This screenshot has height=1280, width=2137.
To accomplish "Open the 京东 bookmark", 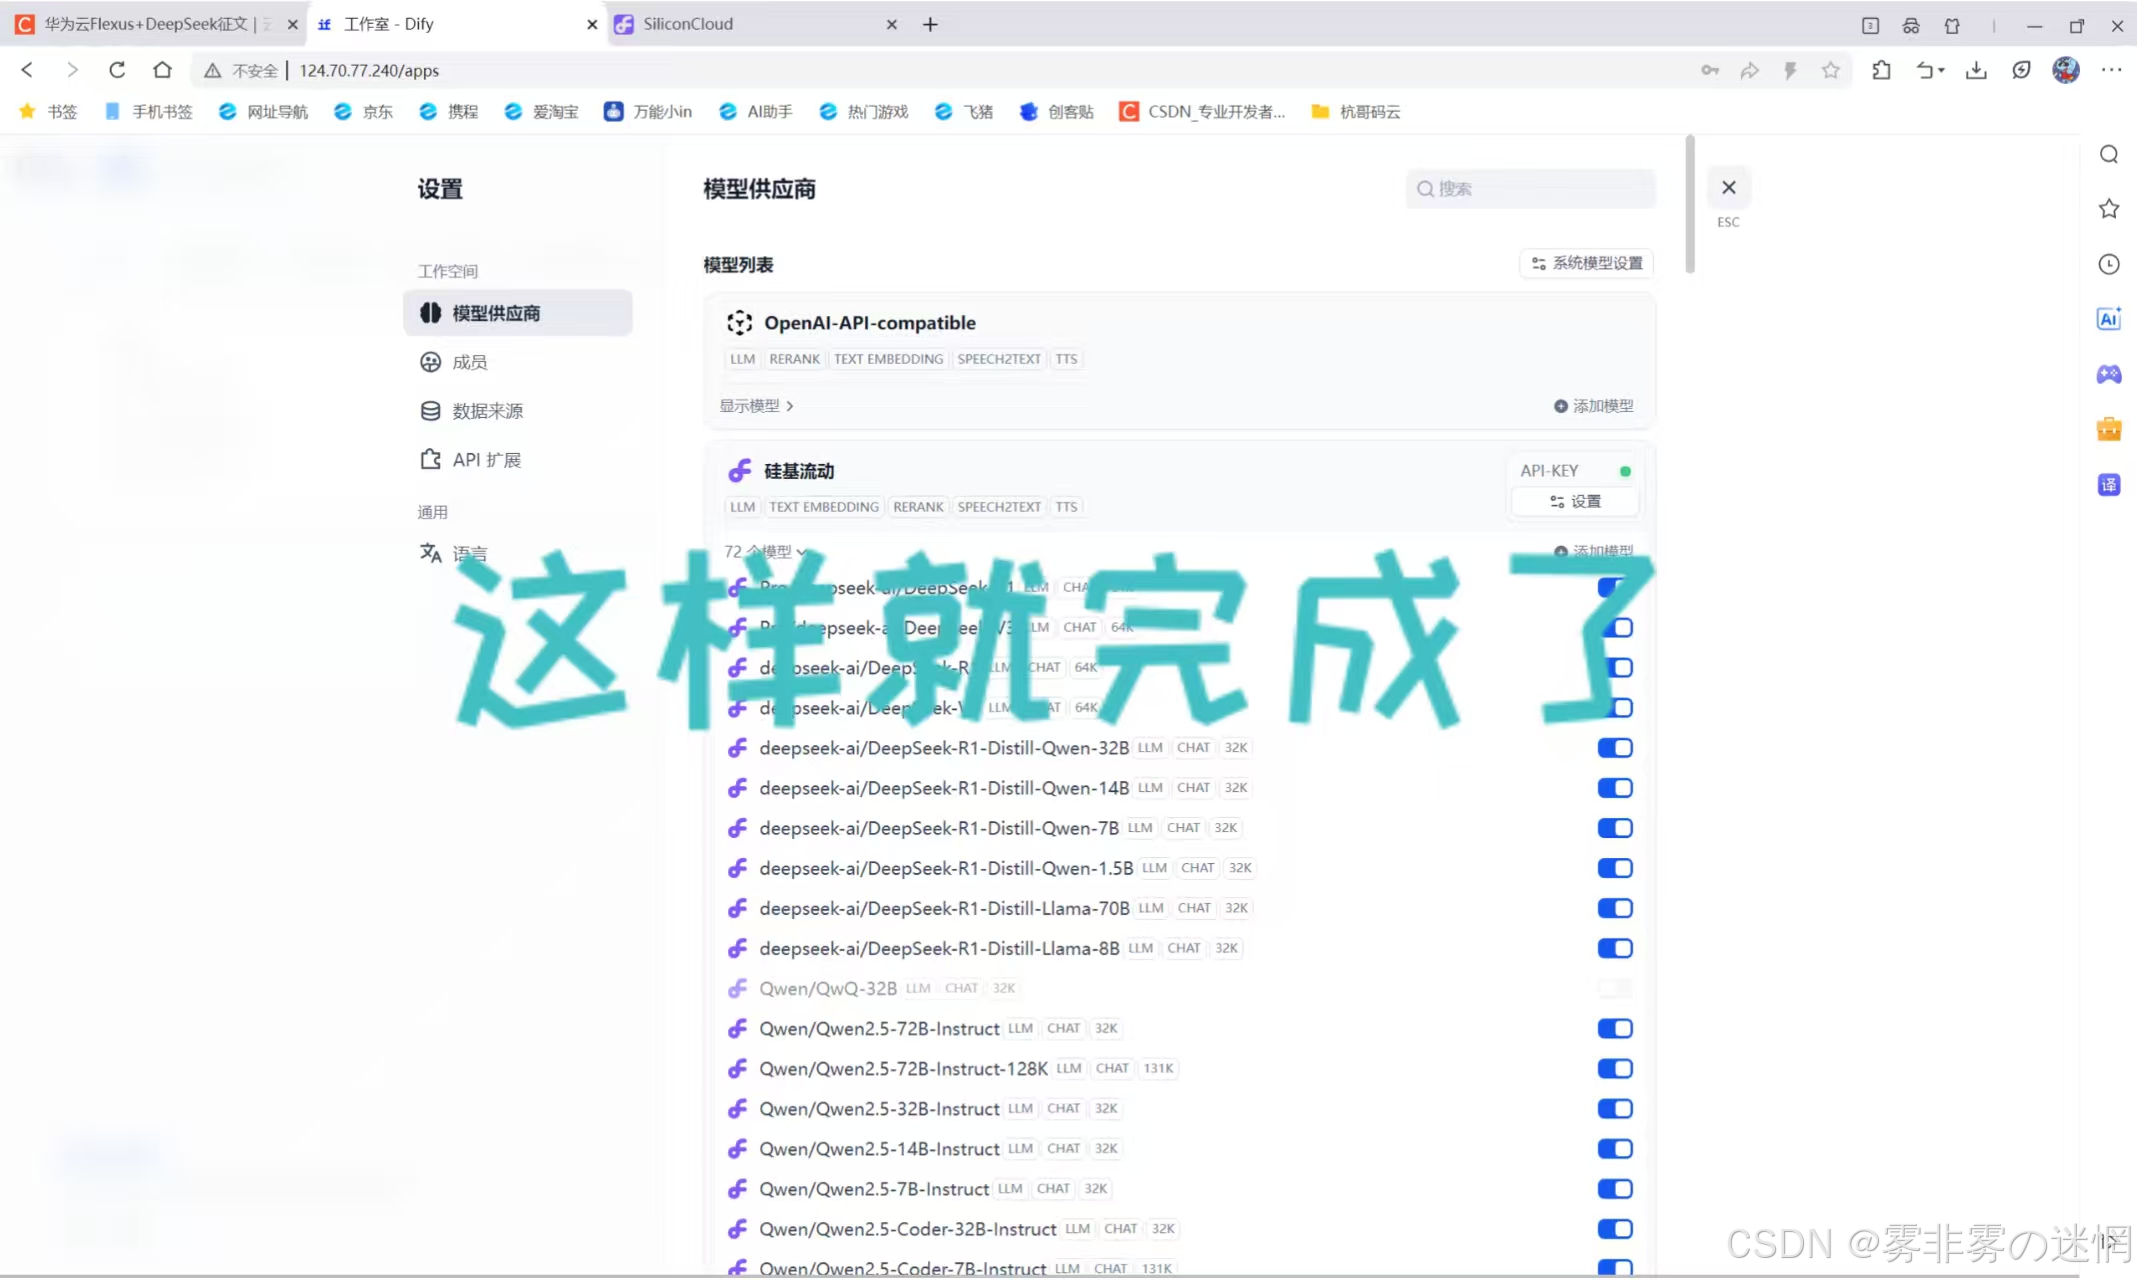I will pos(364,111).
